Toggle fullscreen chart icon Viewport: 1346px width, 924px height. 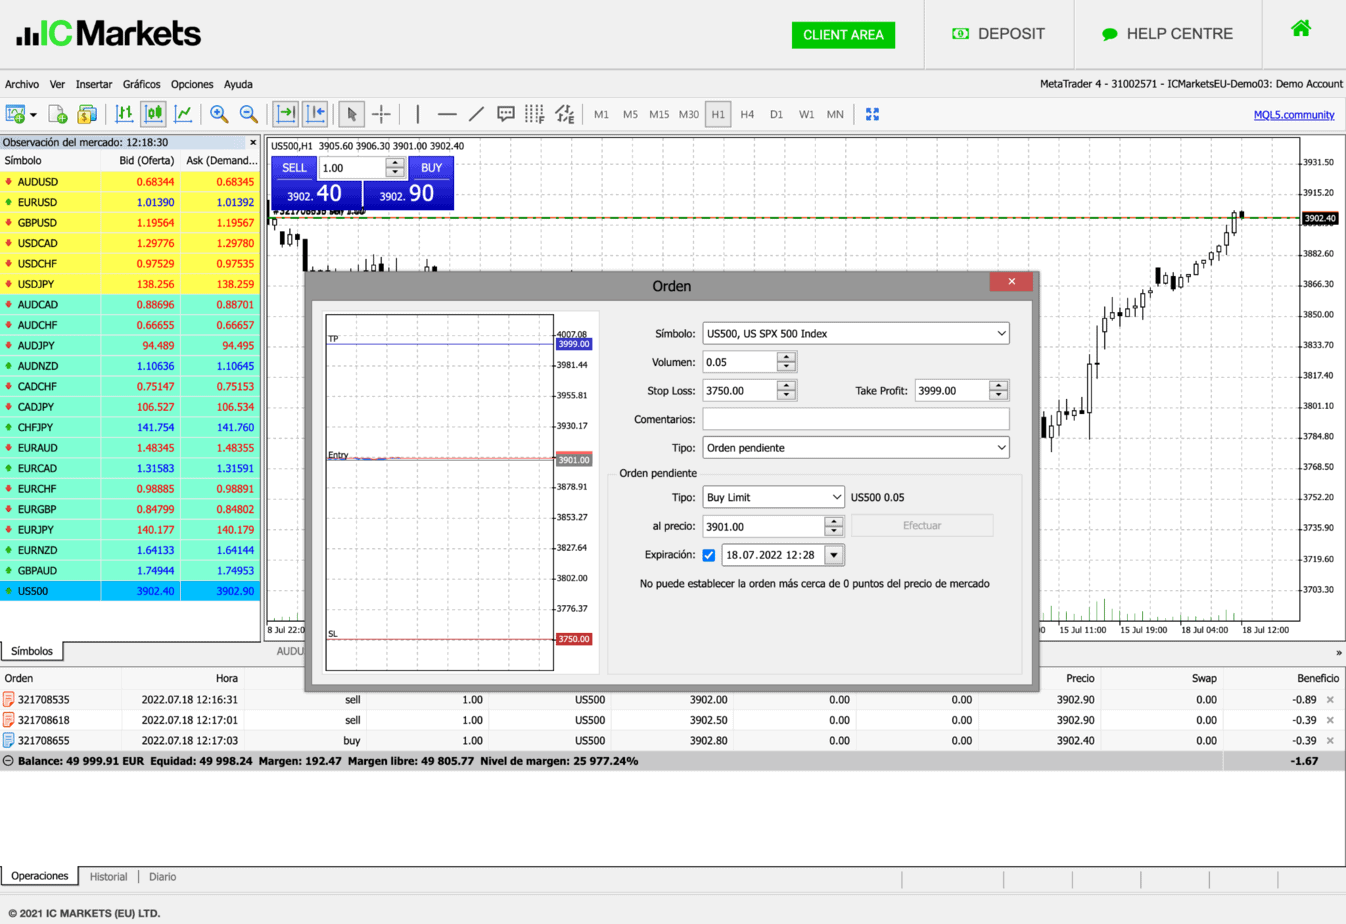click(x=872, y=114)
